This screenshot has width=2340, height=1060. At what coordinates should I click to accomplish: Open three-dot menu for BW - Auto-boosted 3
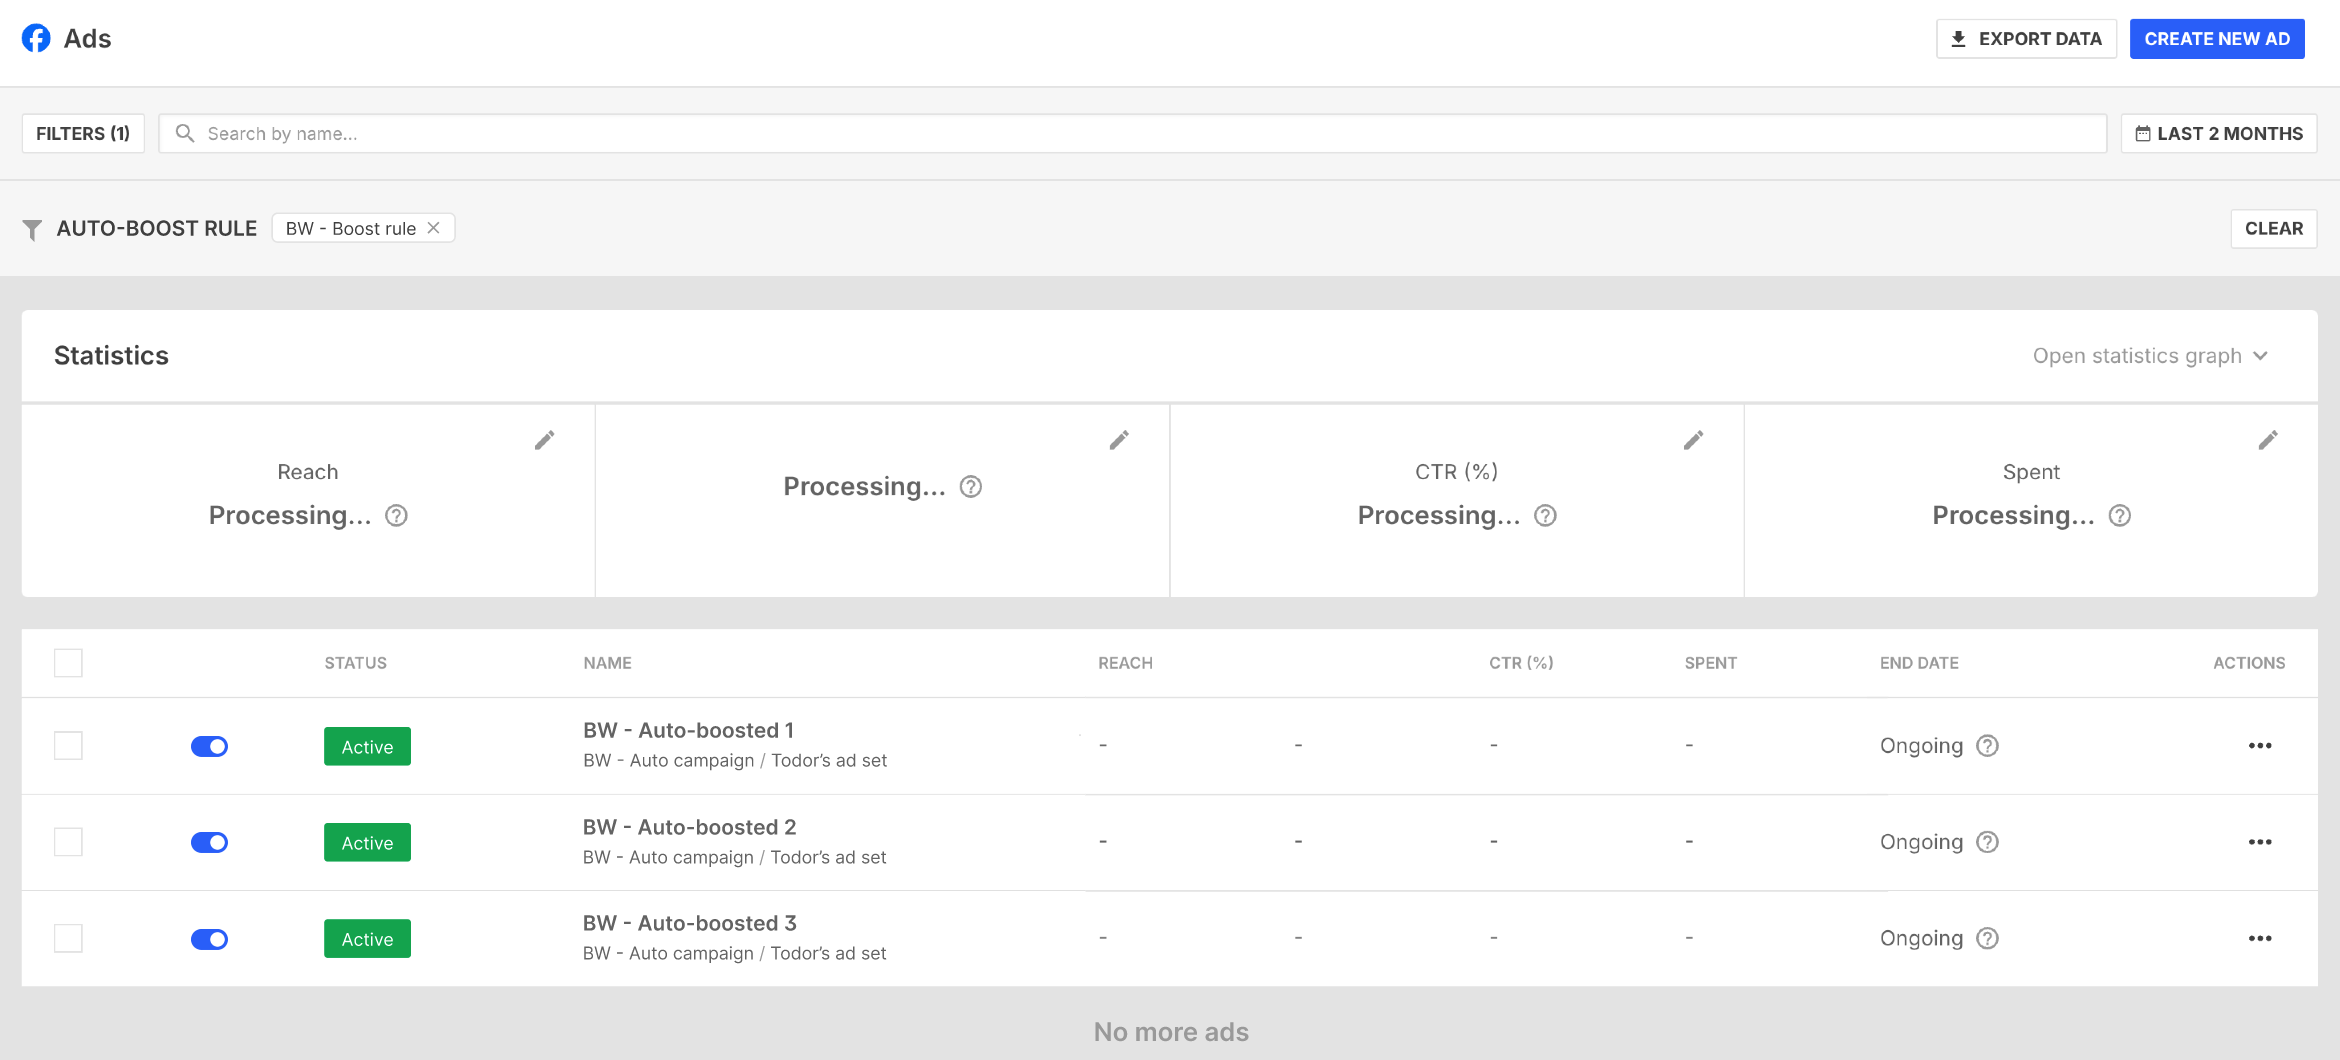pos(2259,938)
